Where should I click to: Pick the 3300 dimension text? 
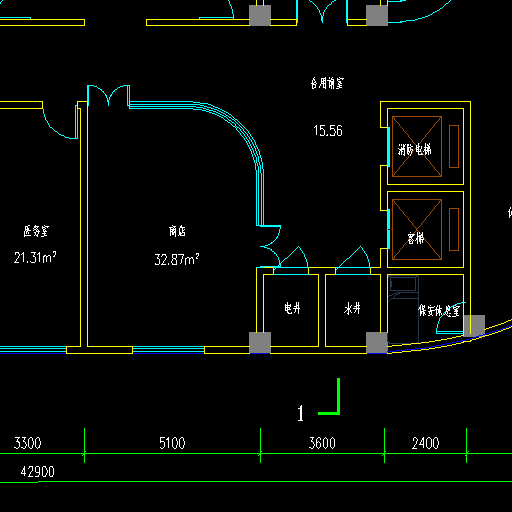tap(28, 443)
